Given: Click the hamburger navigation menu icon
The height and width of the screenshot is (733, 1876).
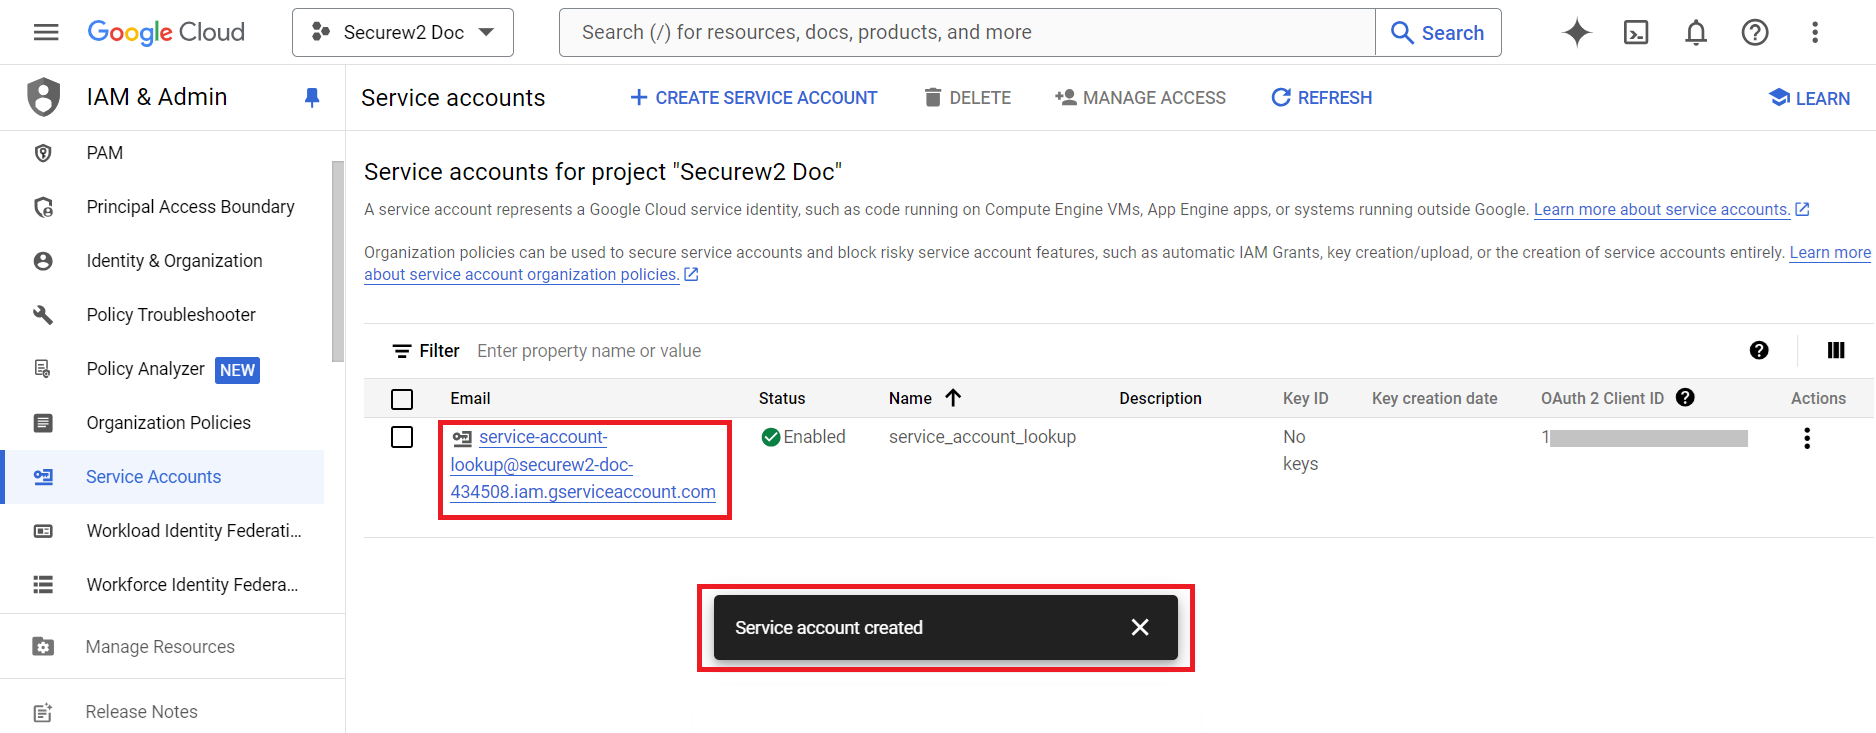Looking at the screenshot, I should click(x=46, y=33).
